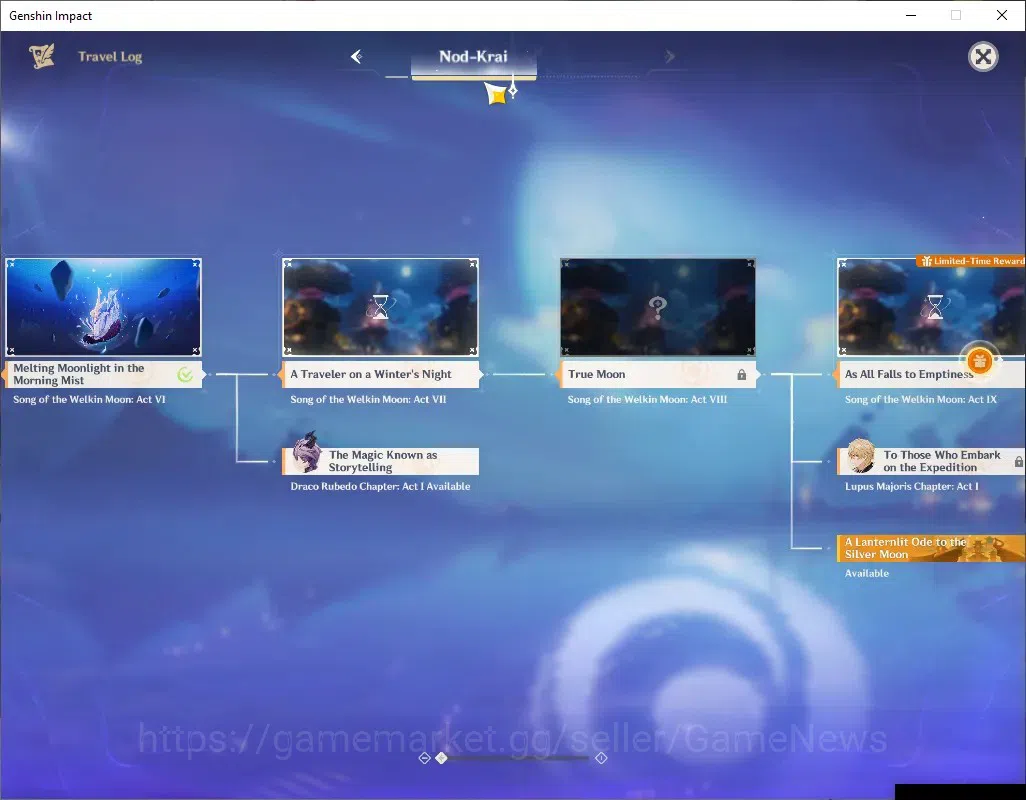
Task: Click Lupus Majoris Chapter: Act I text
Action: (911, 487)
